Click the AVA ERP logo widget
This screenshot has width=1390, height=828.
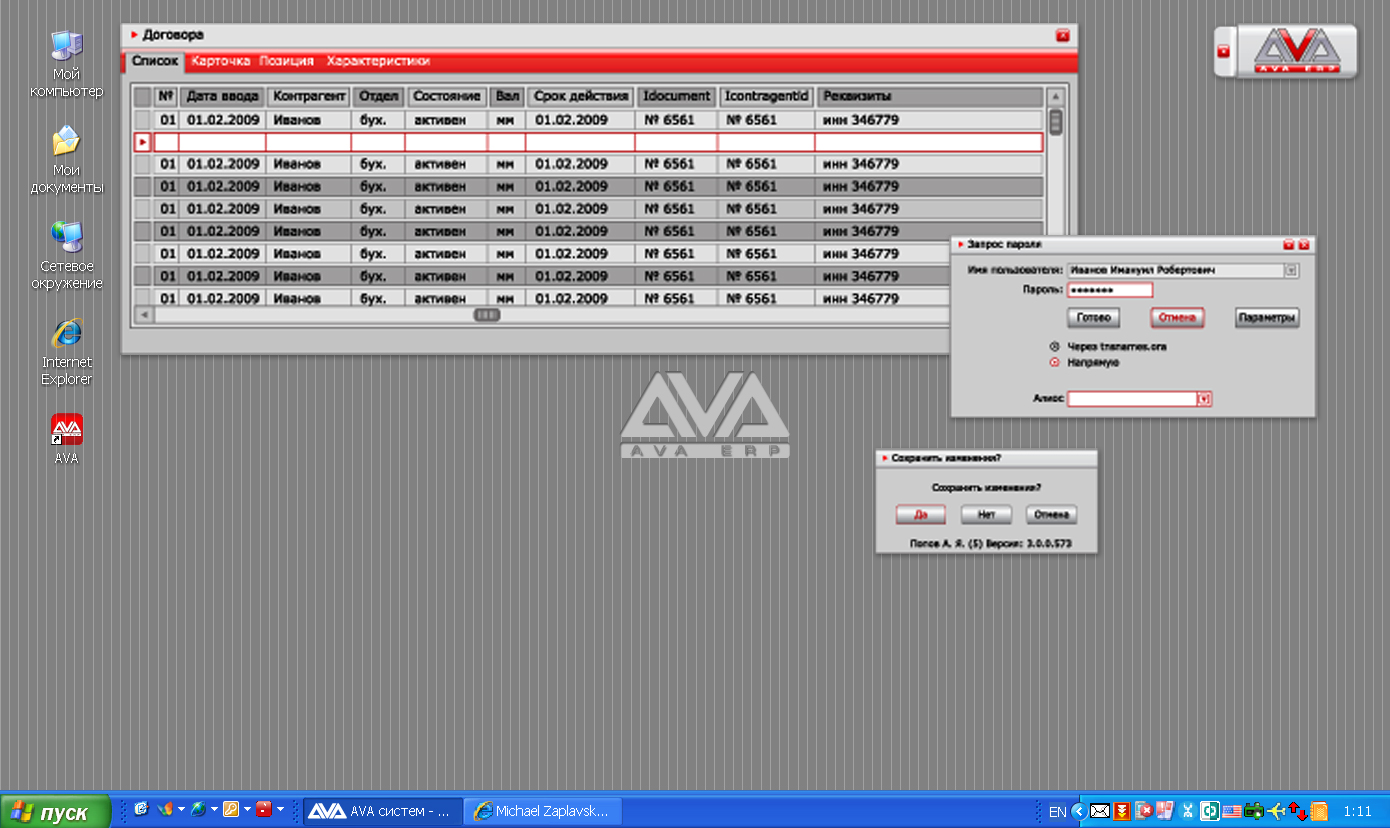(x=1297, y=50)
